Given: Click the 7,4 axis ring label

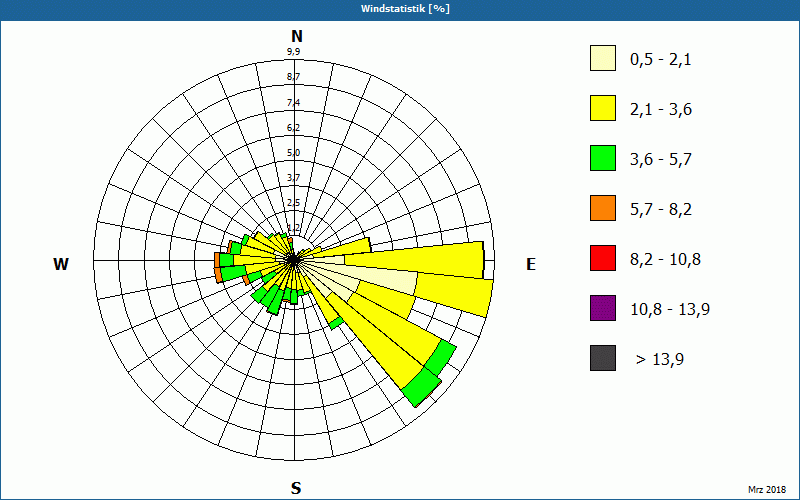Looking at the screenshot, I should tap(293, 103).
